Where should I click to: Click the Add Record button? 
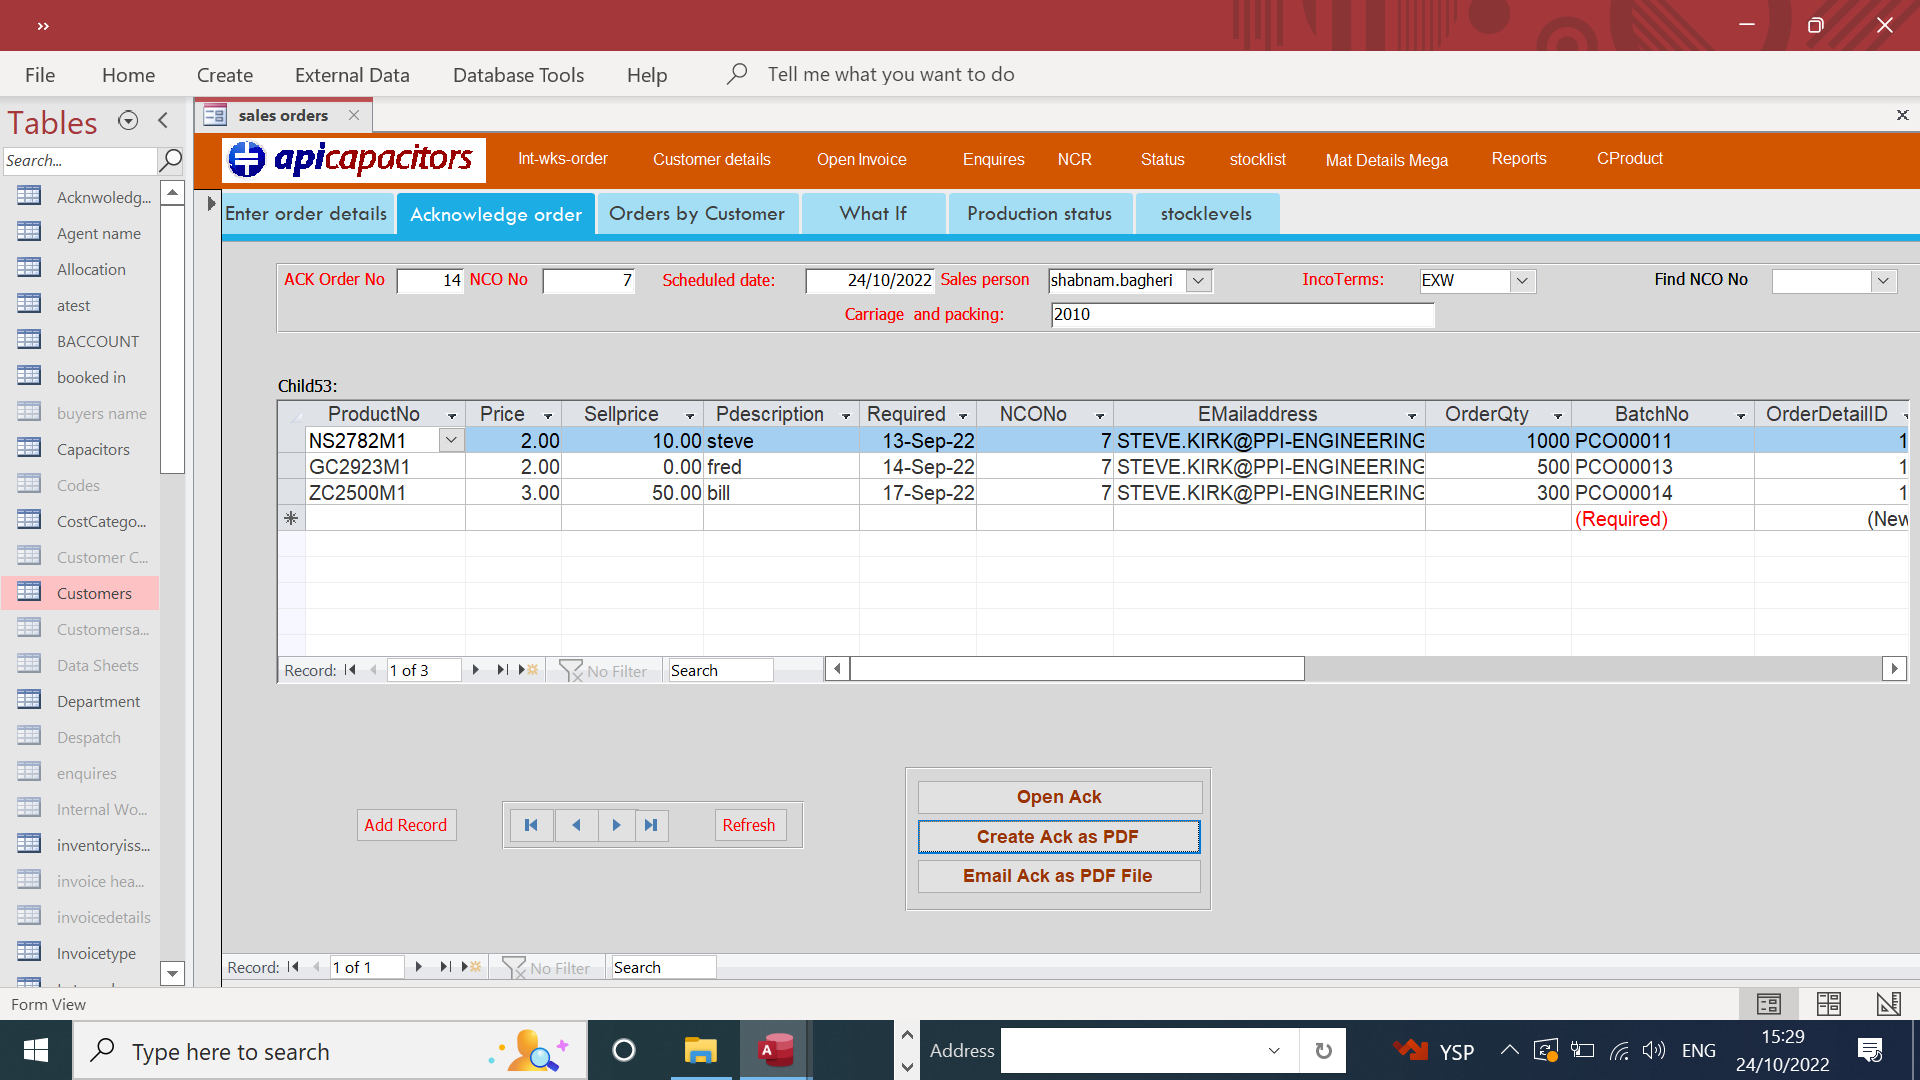point(405,825)
